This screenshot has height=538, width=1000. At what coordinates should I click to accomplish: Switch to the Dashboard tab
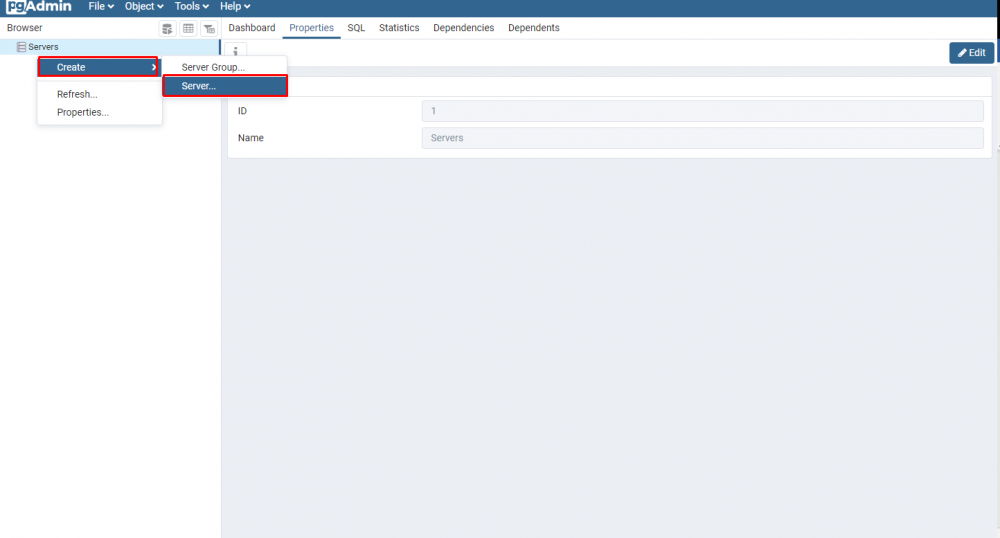(252, 28)
